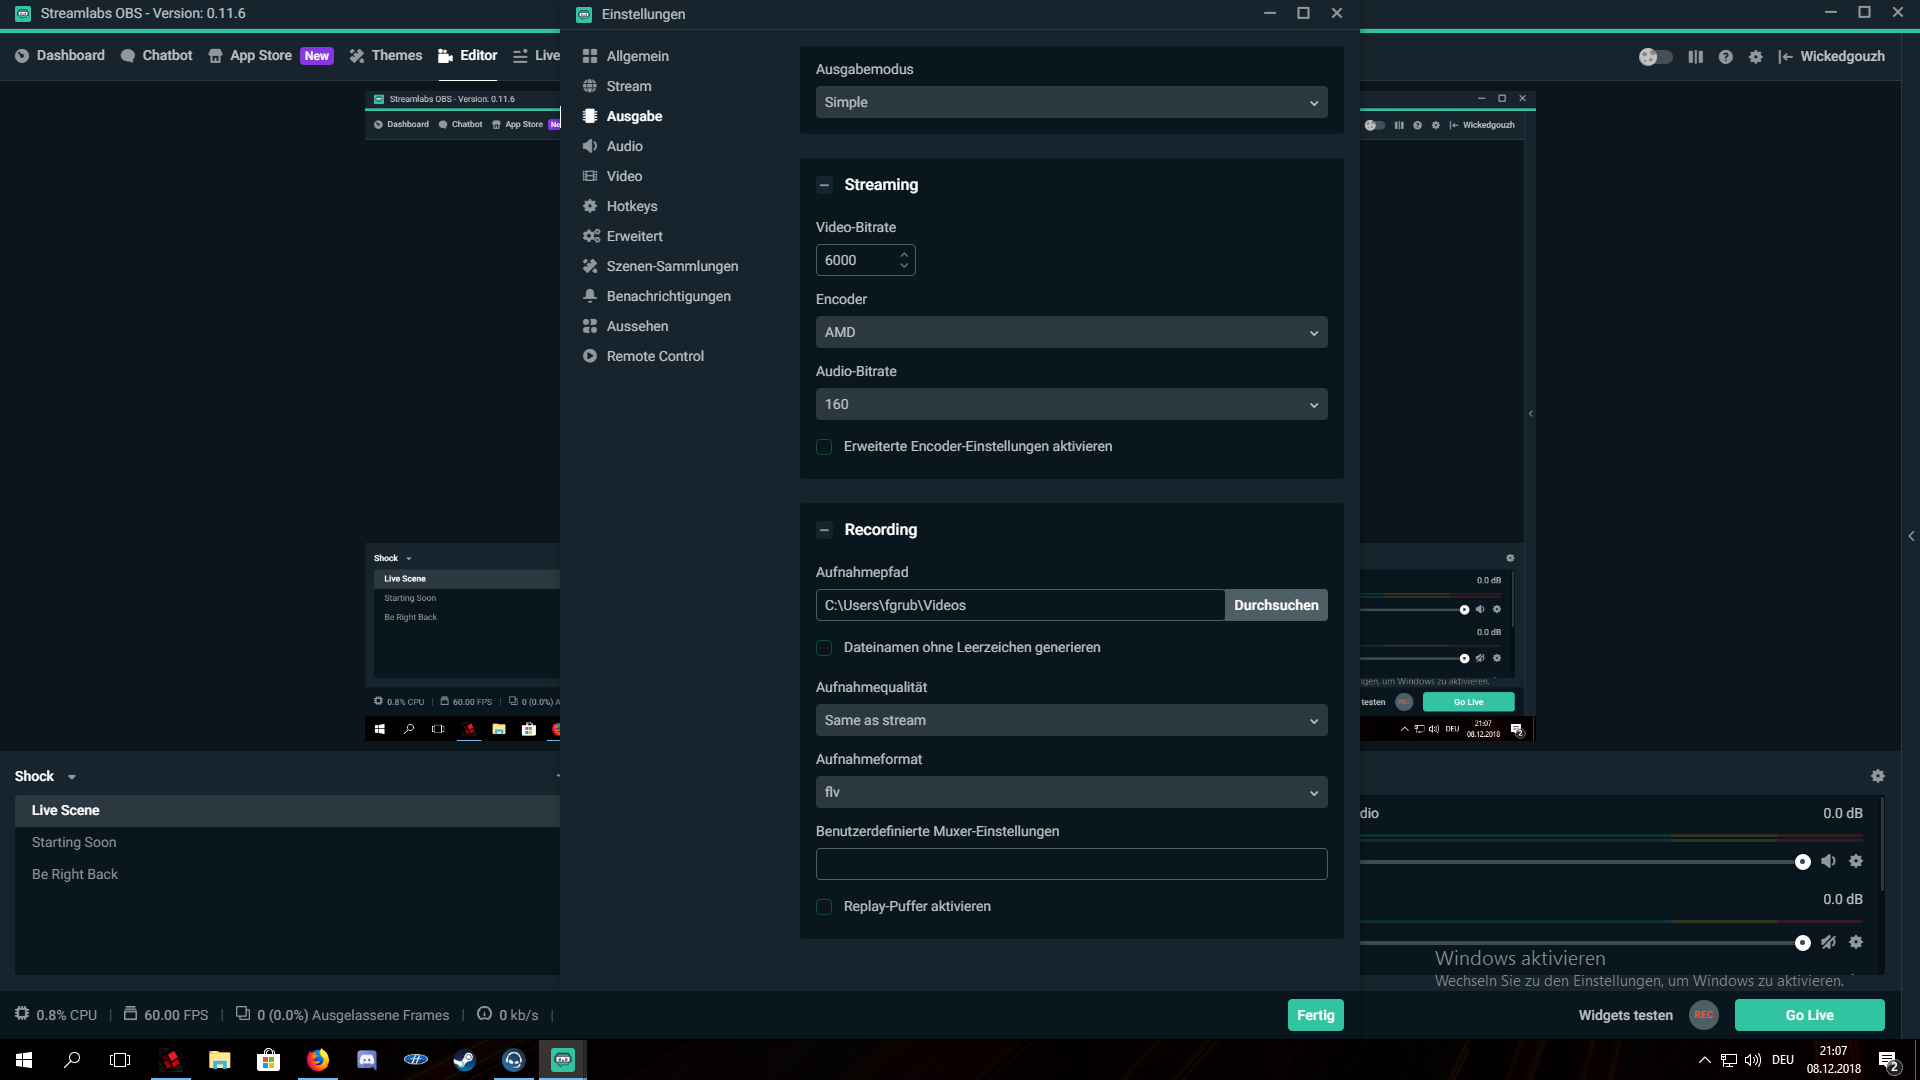Open the gear icon in top toolbar
The width and height of the screenshot is (1920, 1080).
(x=1755, y=57)
